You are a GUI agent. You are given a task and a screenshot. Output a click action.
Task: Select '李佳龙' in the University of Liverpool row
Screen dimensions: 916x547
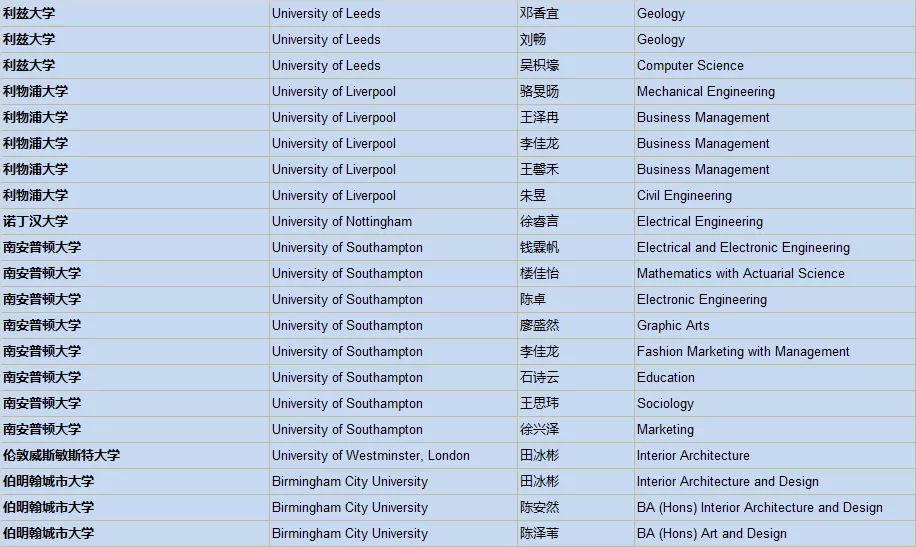(539, 144)
